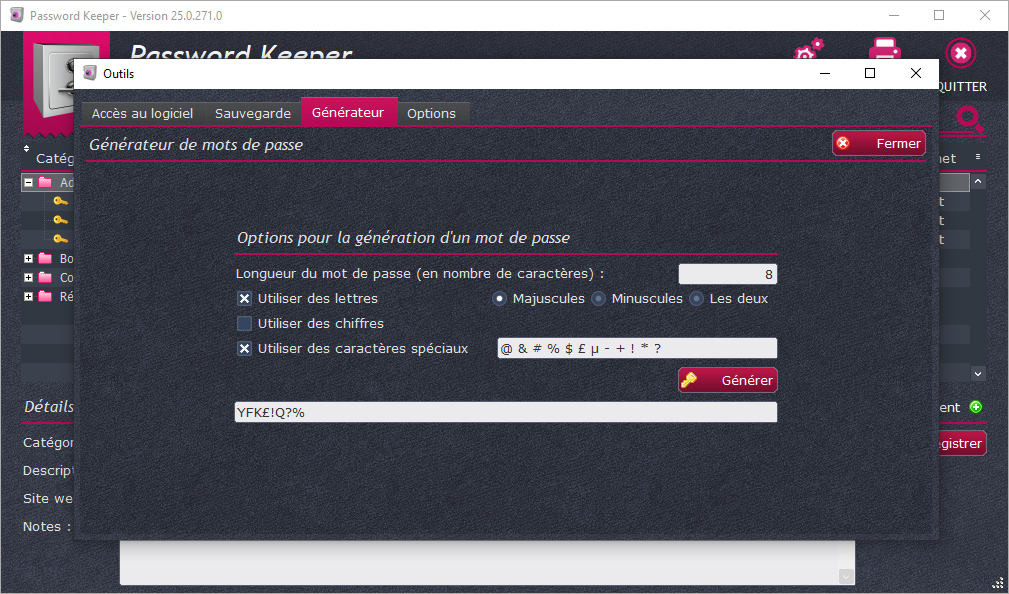The image size is (1009, 594).
Task: Click the partially hidden Enregistrer button
Action: (962, 443)
